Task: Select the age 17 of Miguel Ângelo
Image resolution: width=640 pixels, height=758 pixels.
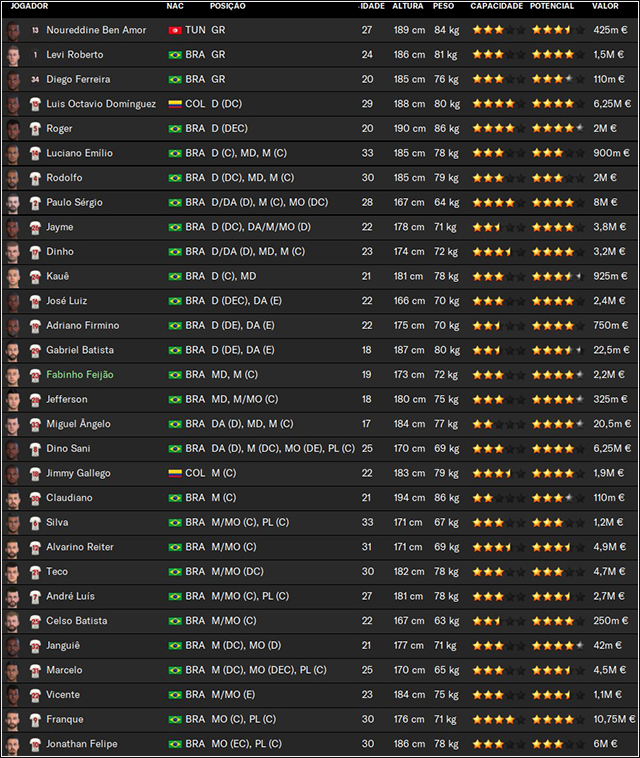Action: [x=366, y=424]
